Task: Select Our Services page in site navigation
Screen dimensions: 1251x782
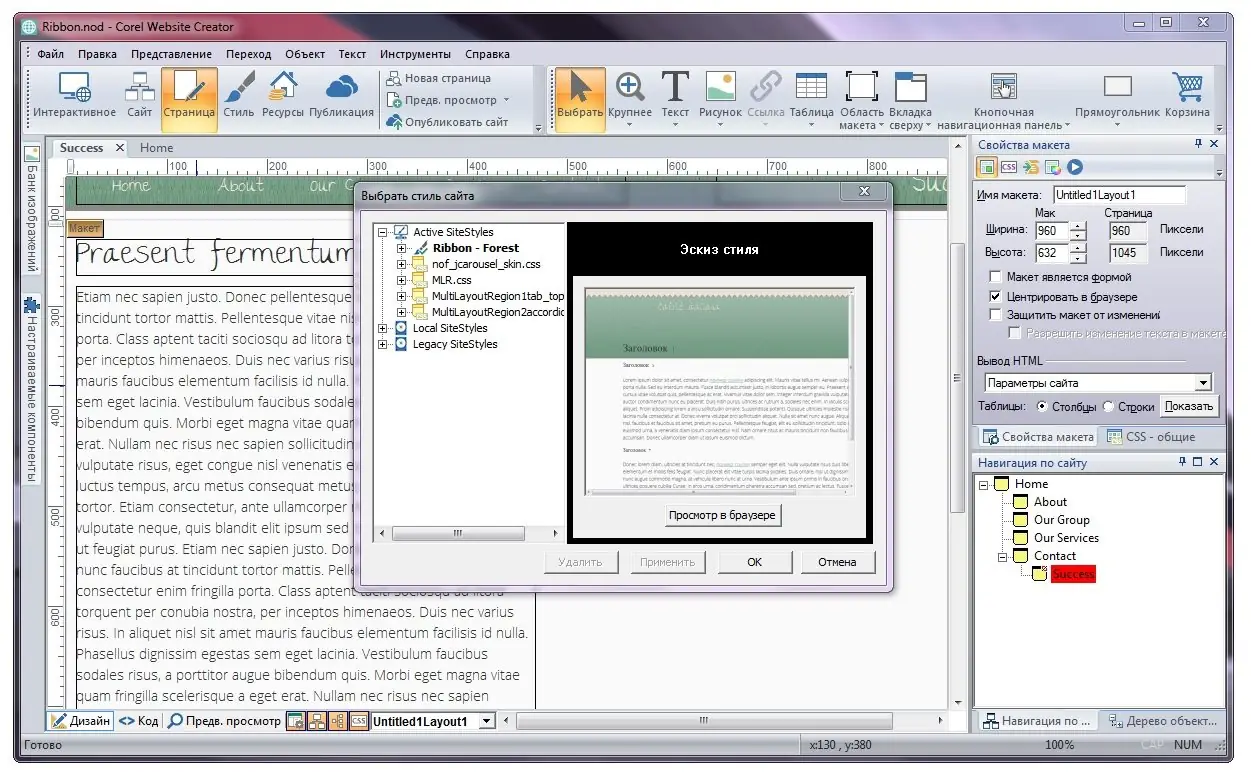Action: [x=1066, y=538]
